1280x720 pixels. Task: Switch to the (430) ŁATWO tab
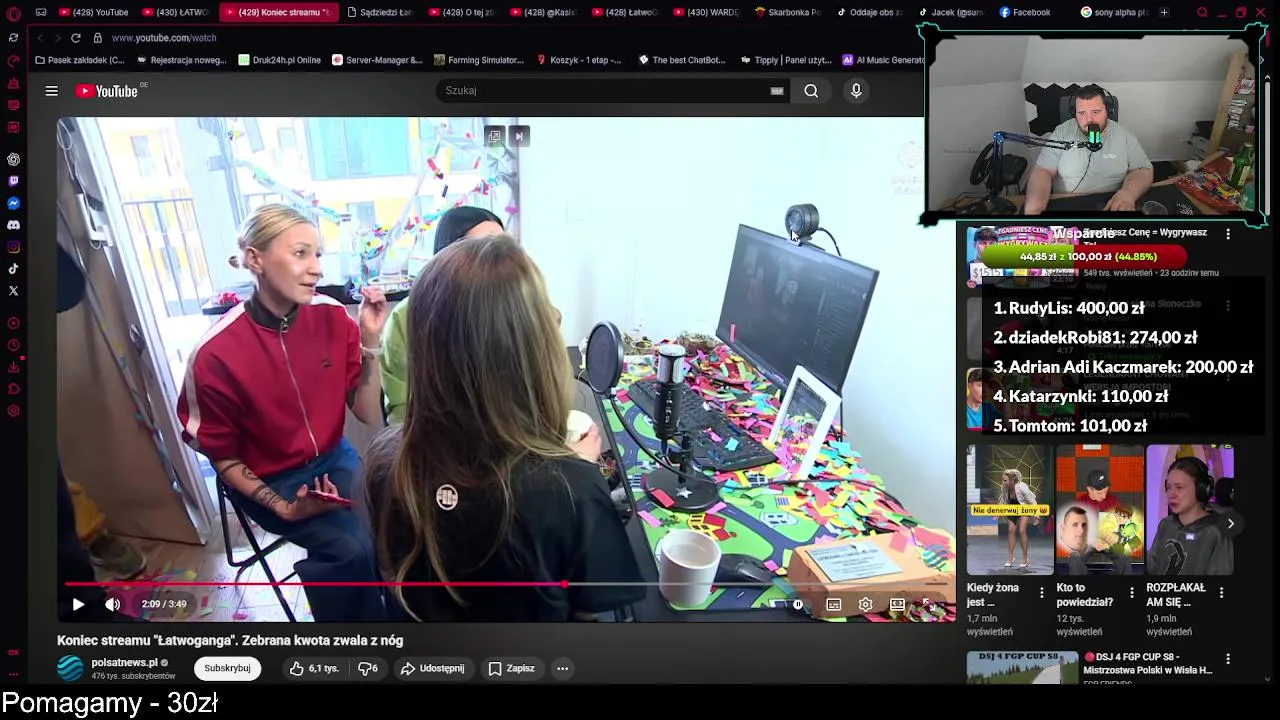(176, 12)
